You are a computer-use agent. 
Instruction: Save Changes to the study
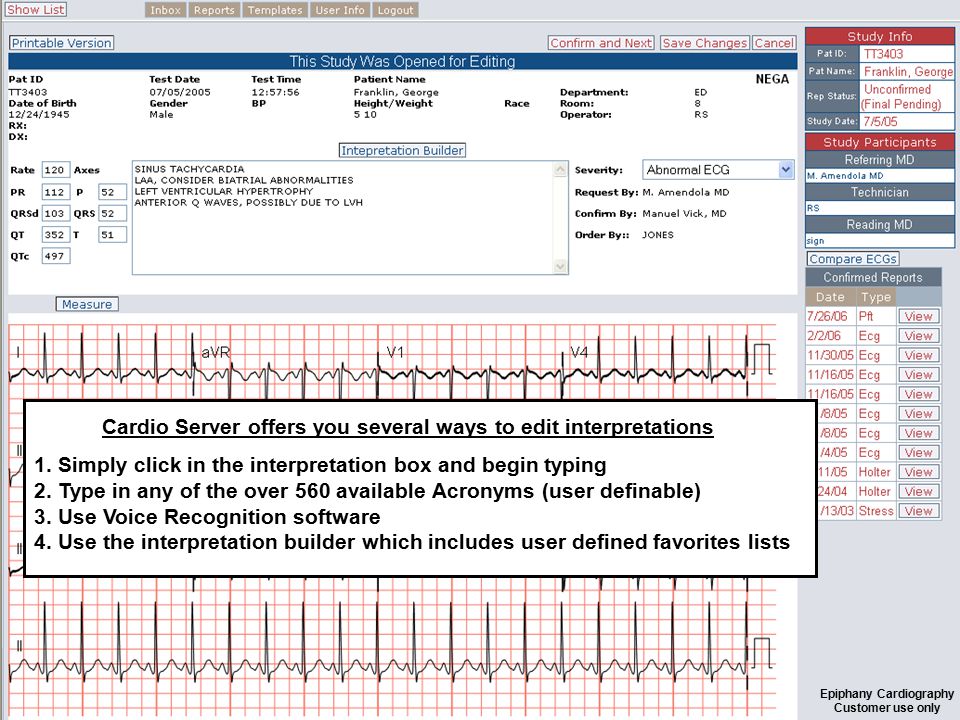pyautogui.click(x=705, y=43)
